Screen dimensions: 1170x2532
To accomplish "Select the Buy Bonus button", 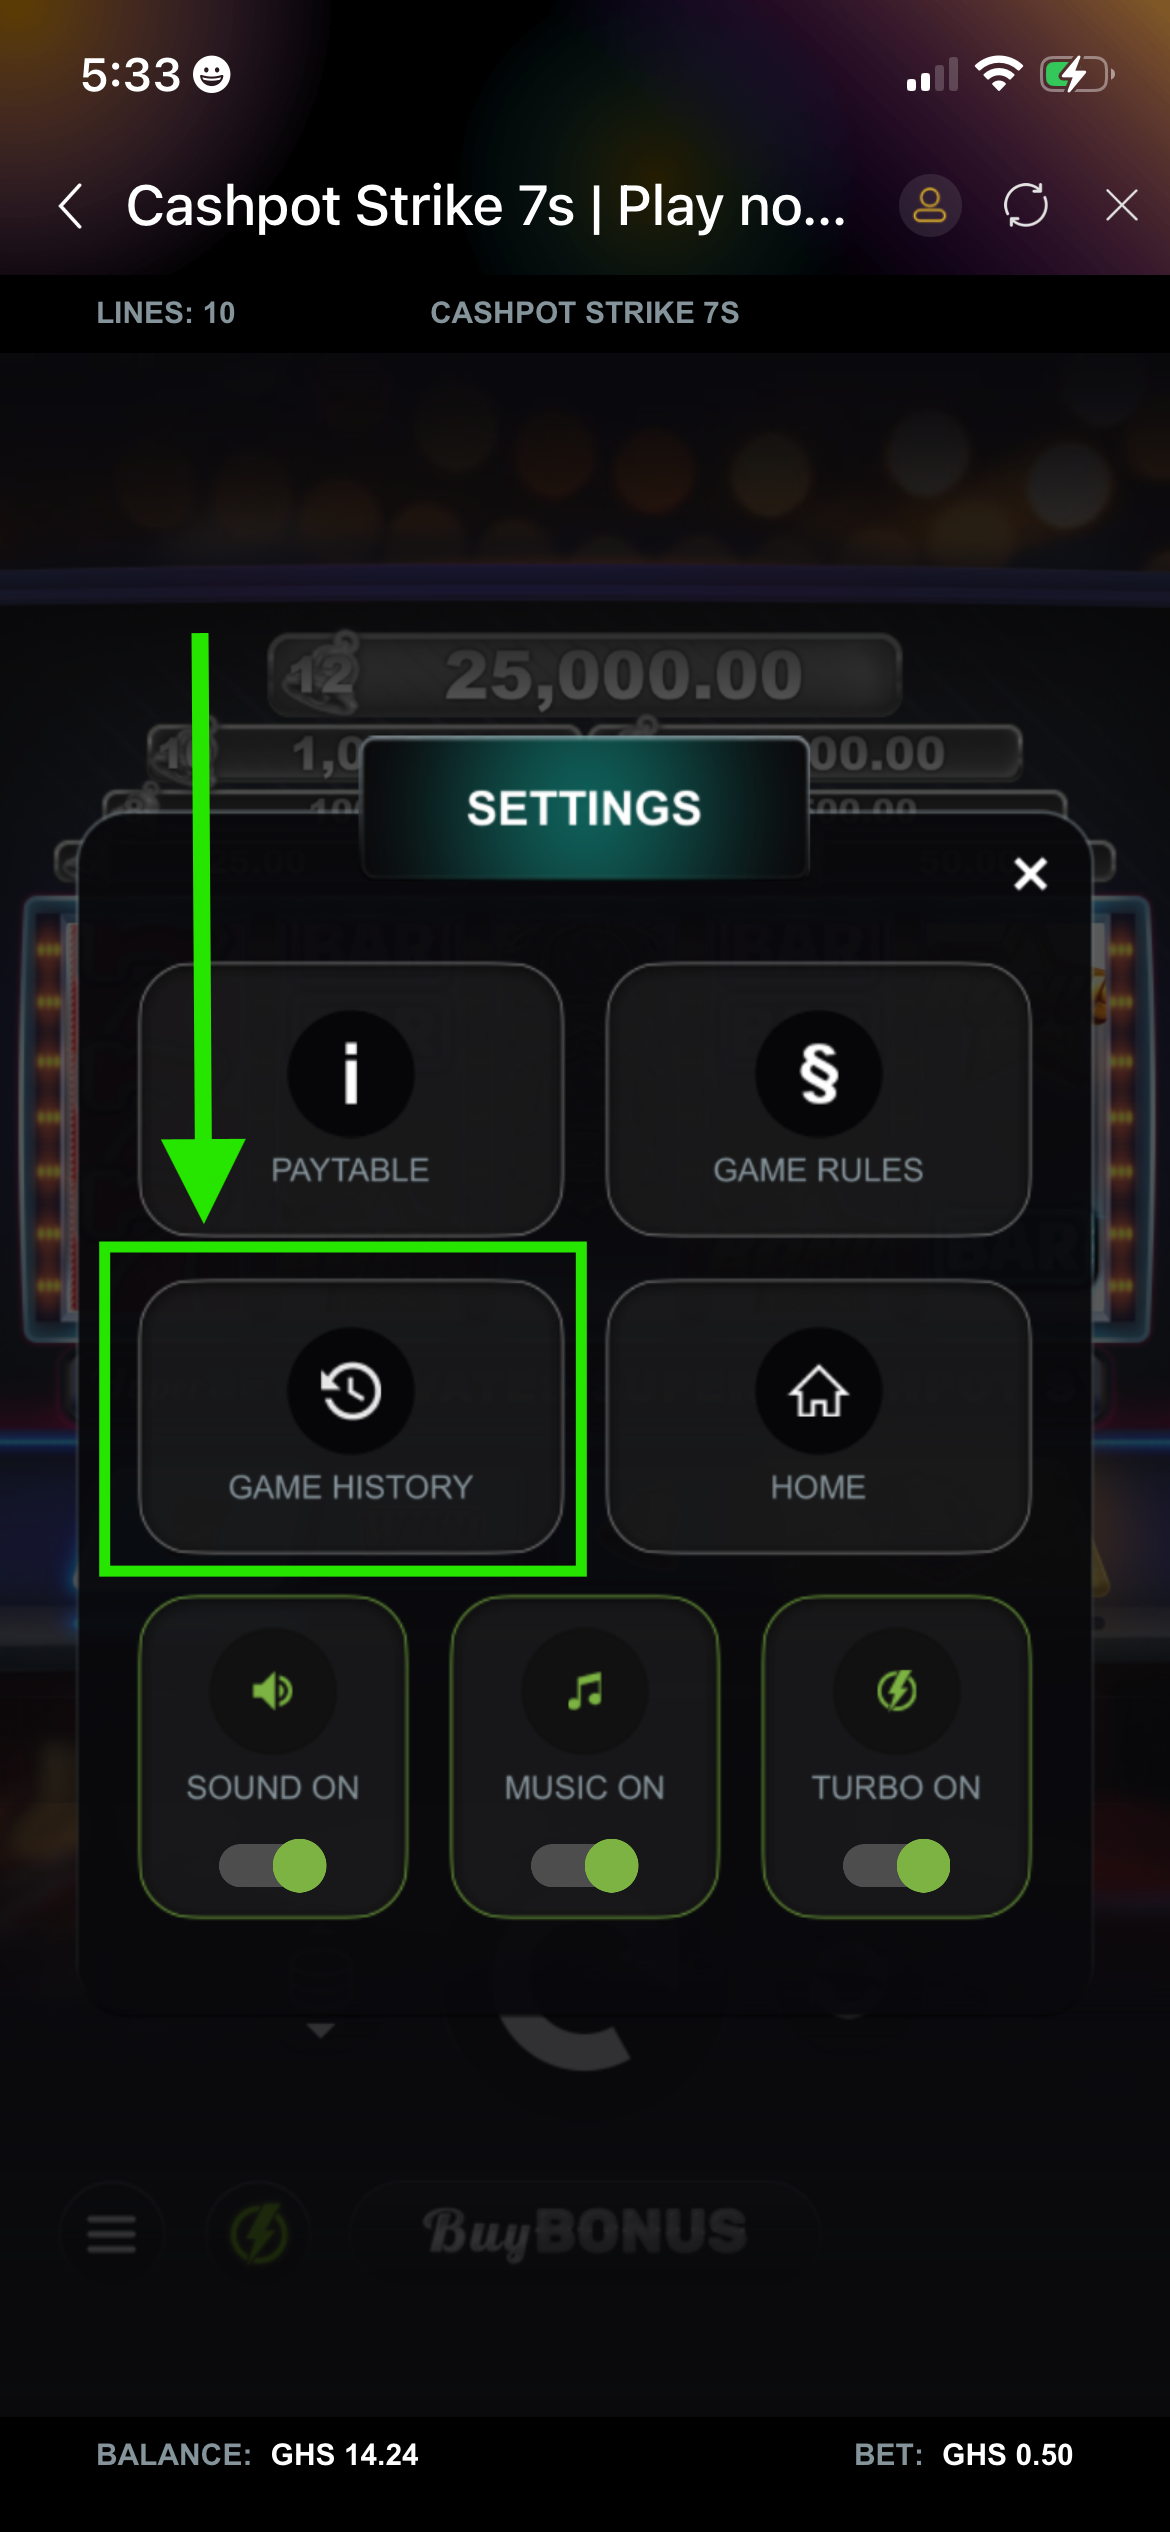I will (x=585, y=2232).
